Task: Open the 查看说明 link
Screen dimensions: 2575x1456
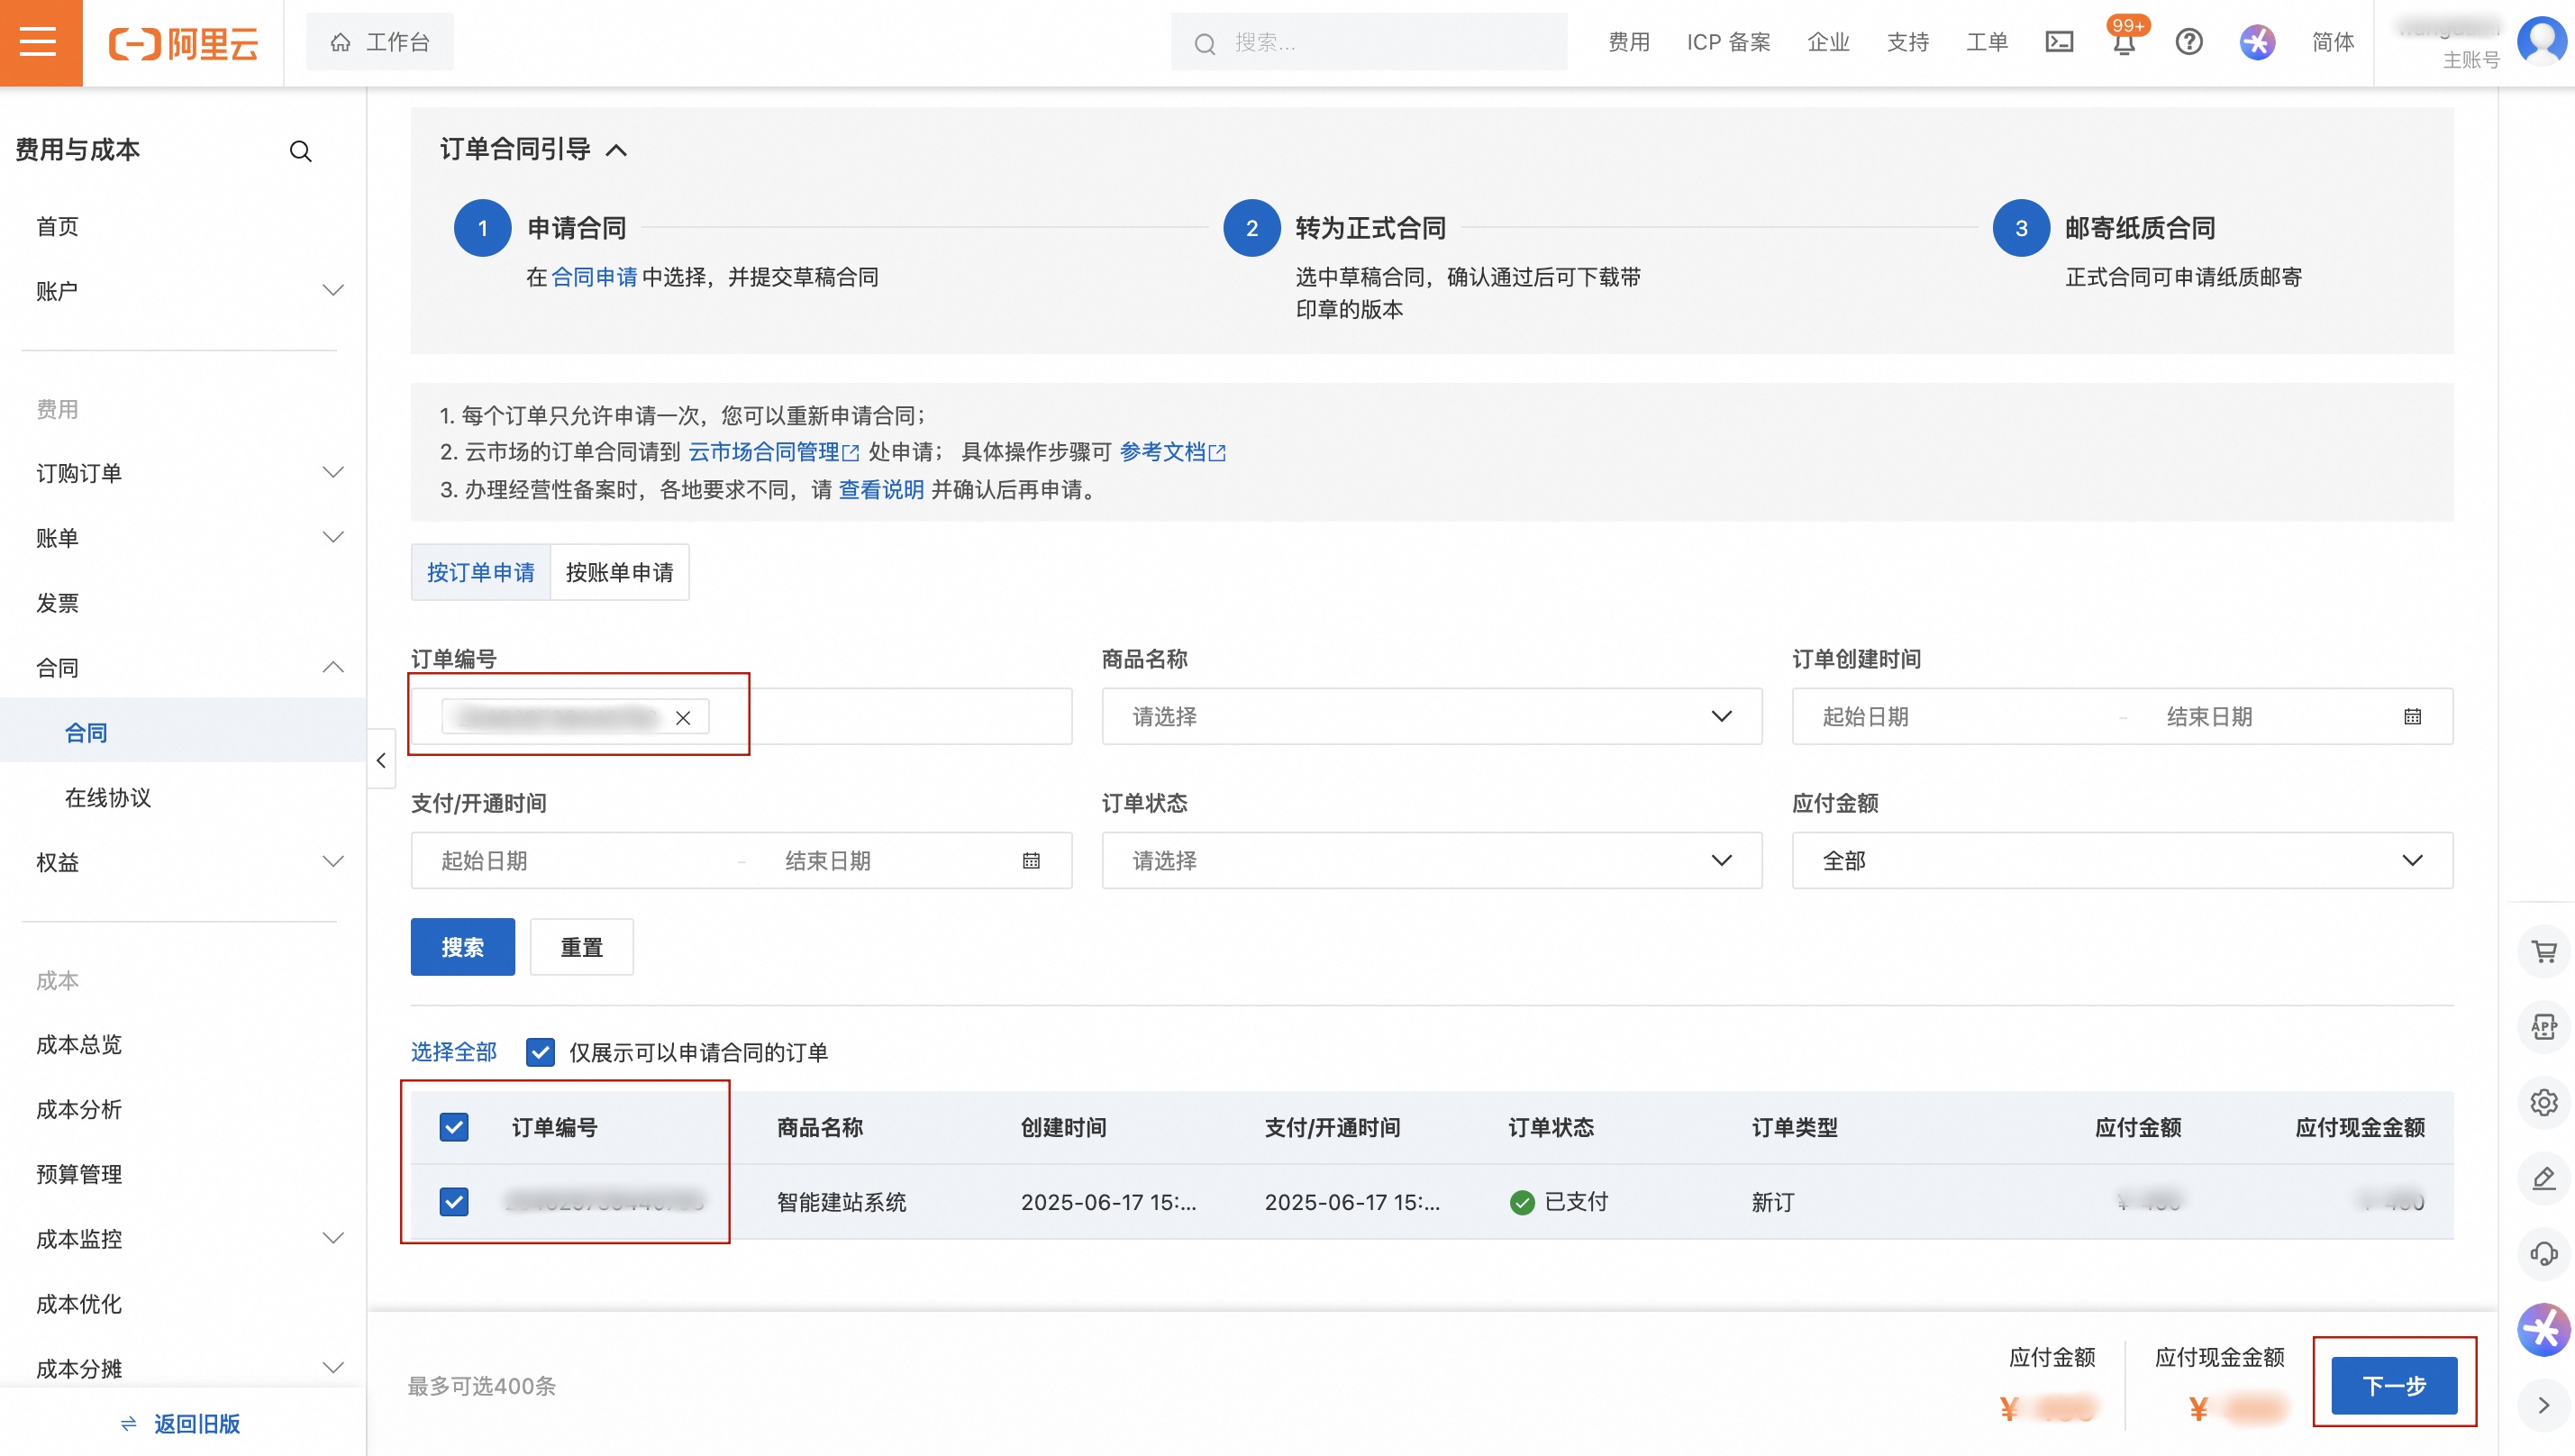Action: (x=881, y=490)
